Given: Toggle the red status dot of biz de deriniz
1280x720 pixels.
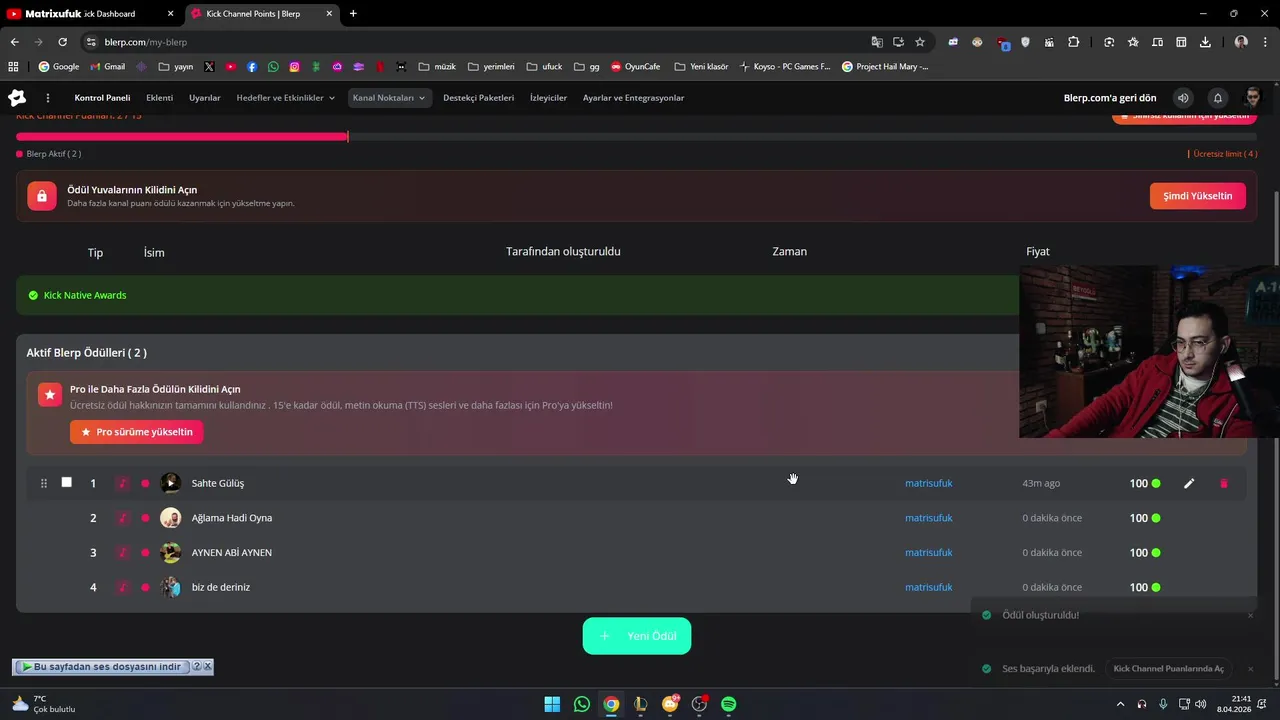Looking at the screenshot, I should (145, 587).
